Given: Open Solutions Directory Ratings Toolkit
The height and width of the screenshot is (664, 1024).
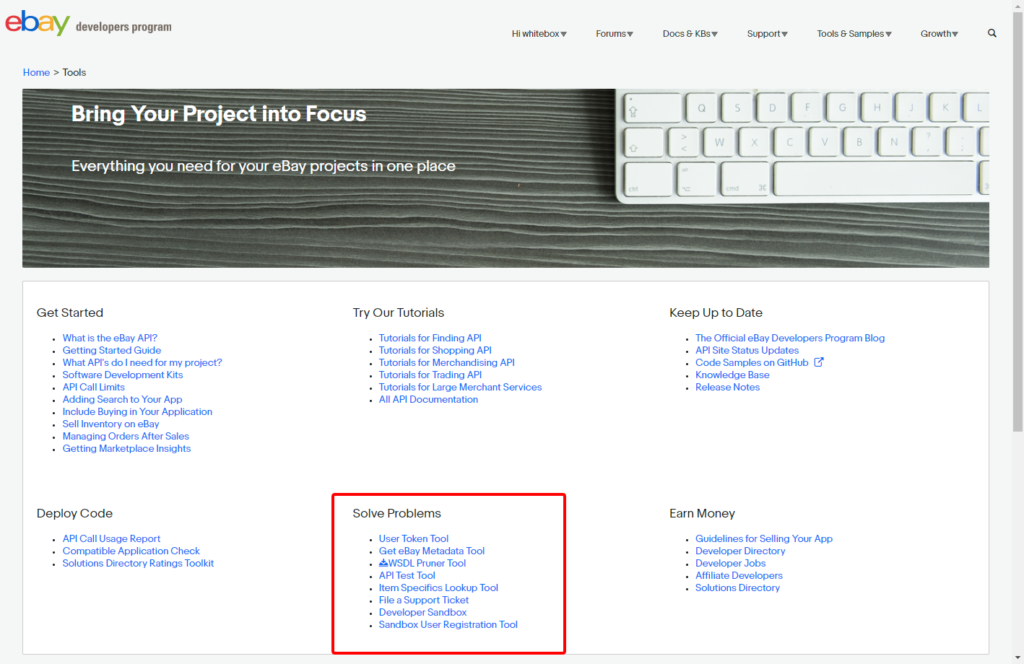Looking at the screenshot, I should click(x=138, y=563).
